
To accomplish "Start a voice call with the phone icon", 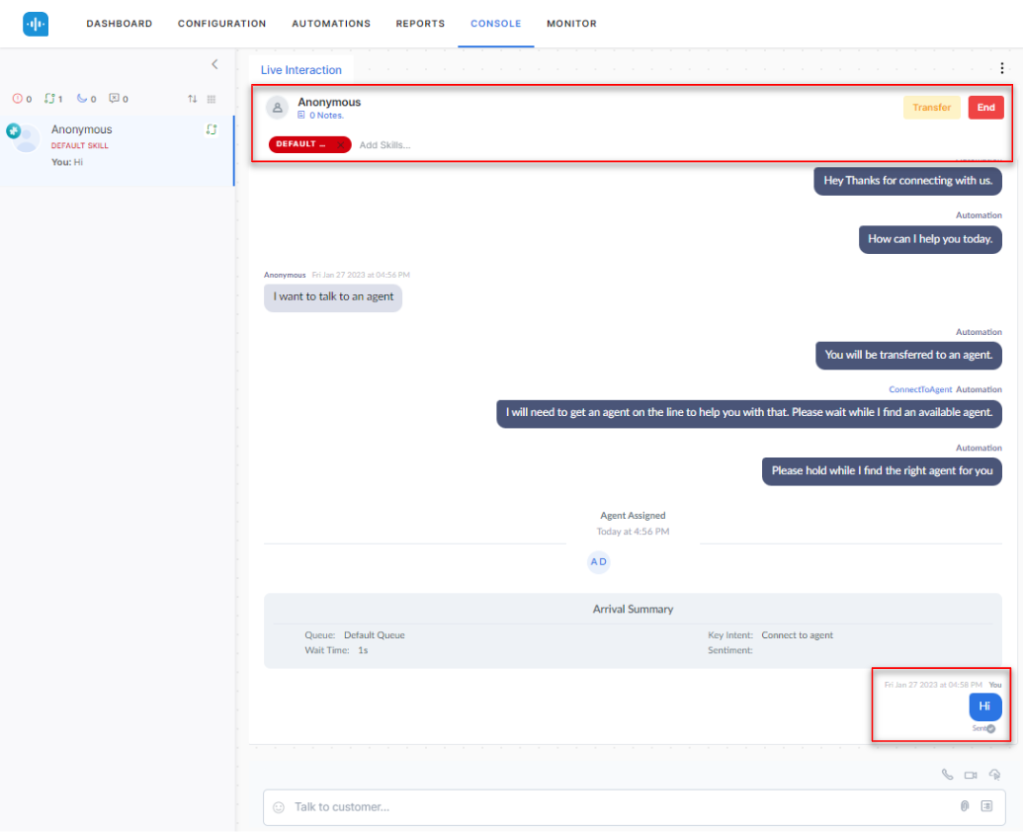I will [x=948, y=774].
